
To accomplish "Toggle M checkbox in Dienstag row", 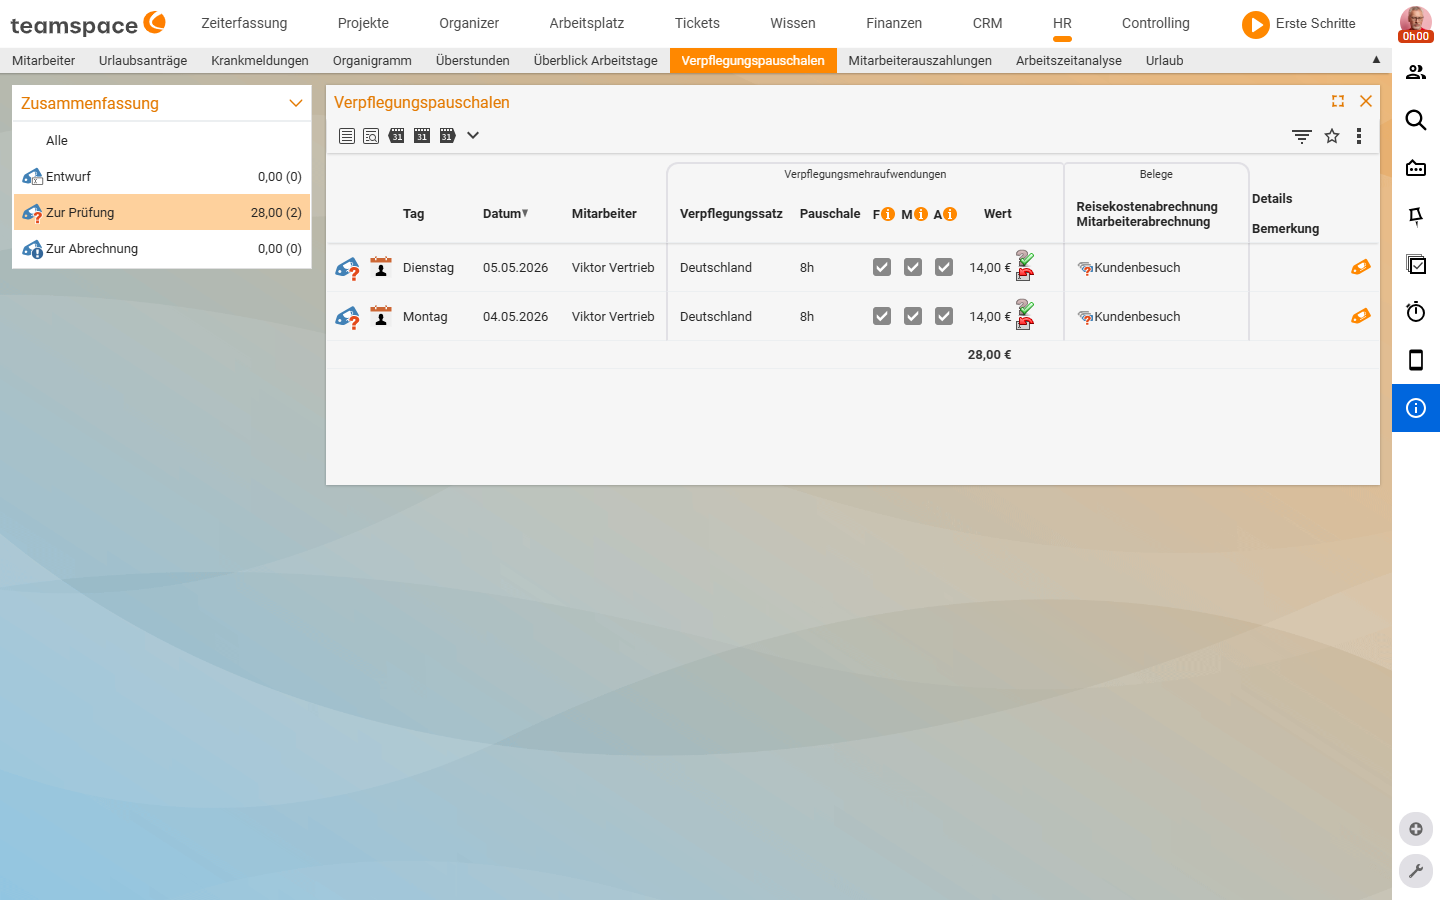I will 913,267.
